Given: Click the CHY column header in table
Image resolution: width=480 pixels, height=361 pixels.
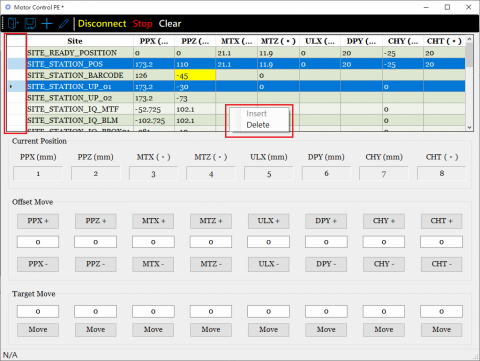Looking at the screenshot, I should 403,41.
